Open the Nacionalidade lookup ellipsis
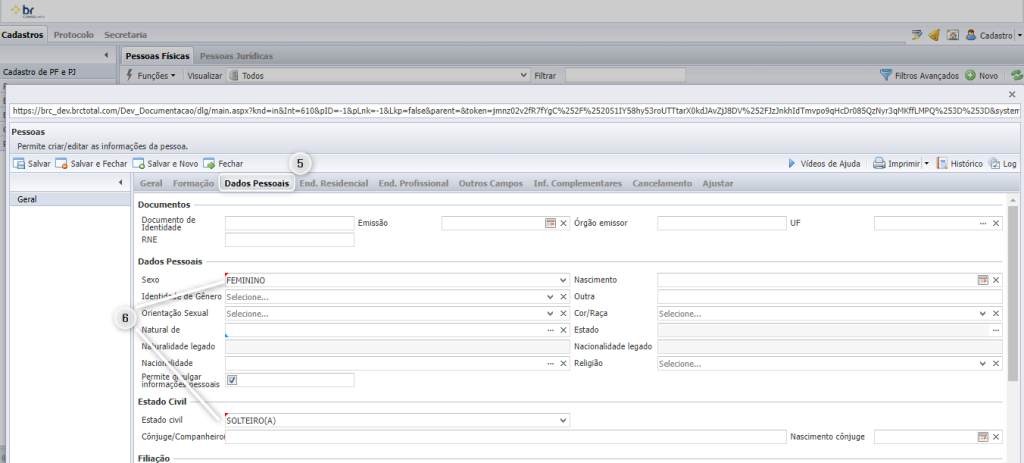This screenshot has width=1024, height=463. [x=551, y=364]
